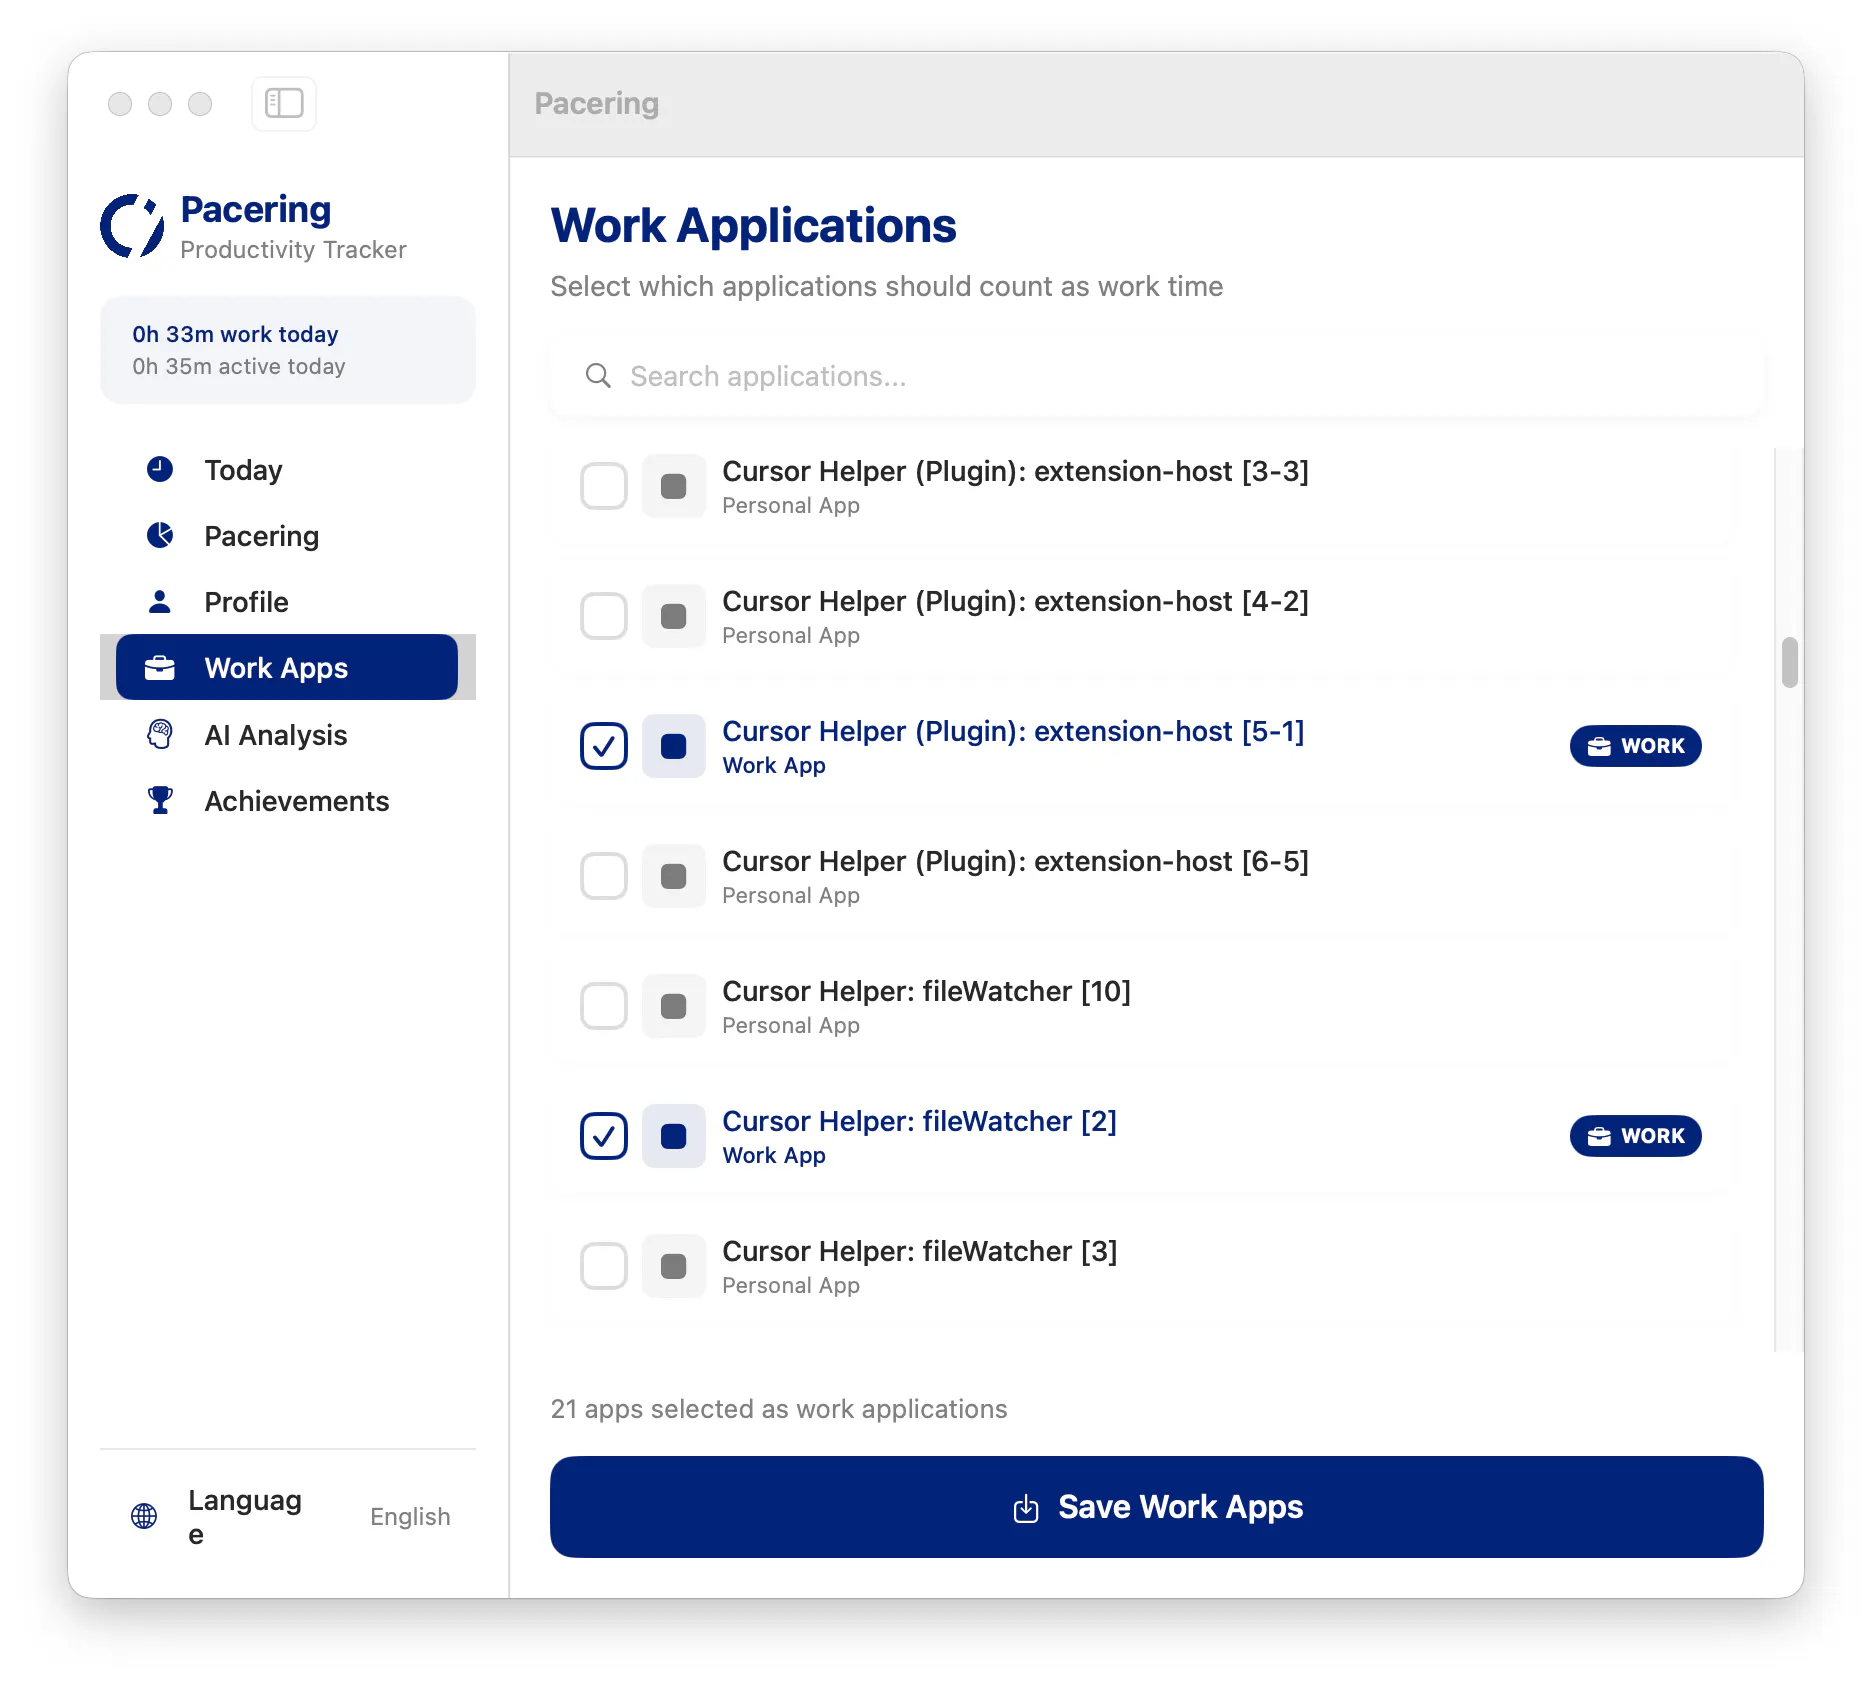1872x1682 pixels.
Task: Click 'Cursor Helper (Plugin): extension-host [5-1]' text
Action: tap(1013, 731)
